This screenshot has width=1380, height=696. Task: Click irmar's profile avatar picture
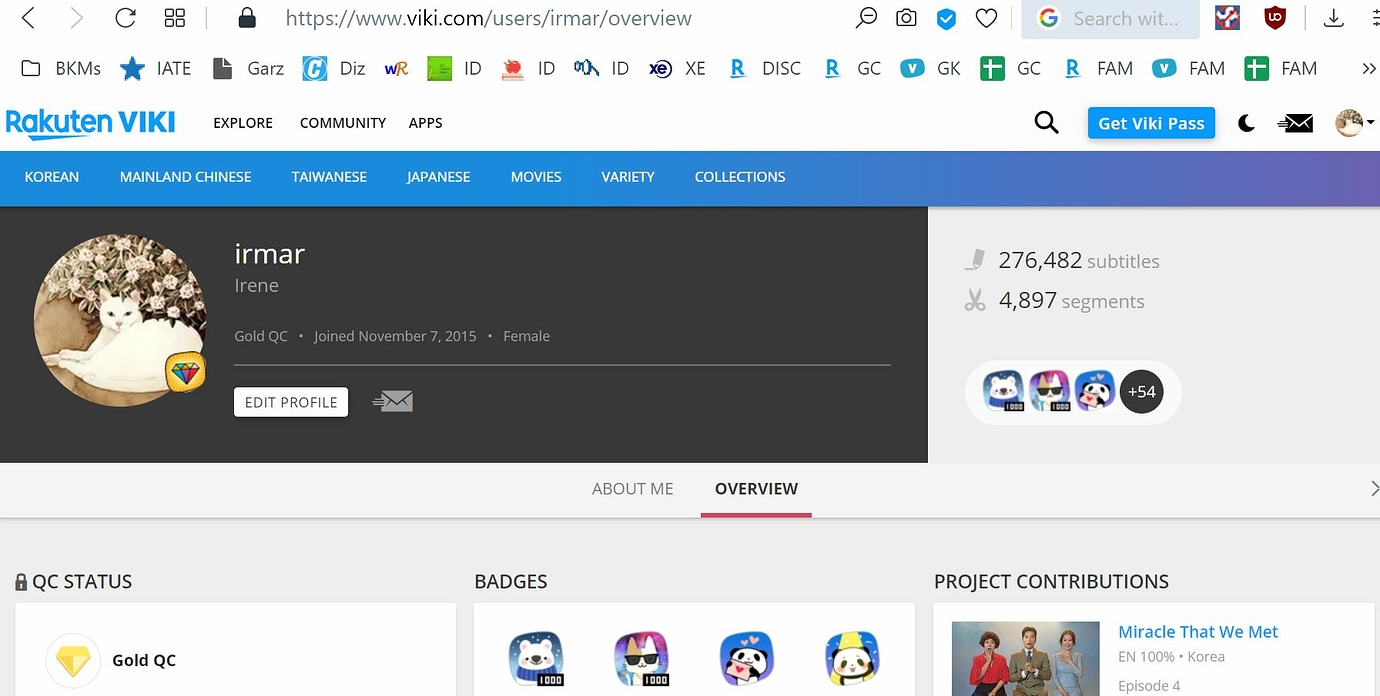point(120,320)
